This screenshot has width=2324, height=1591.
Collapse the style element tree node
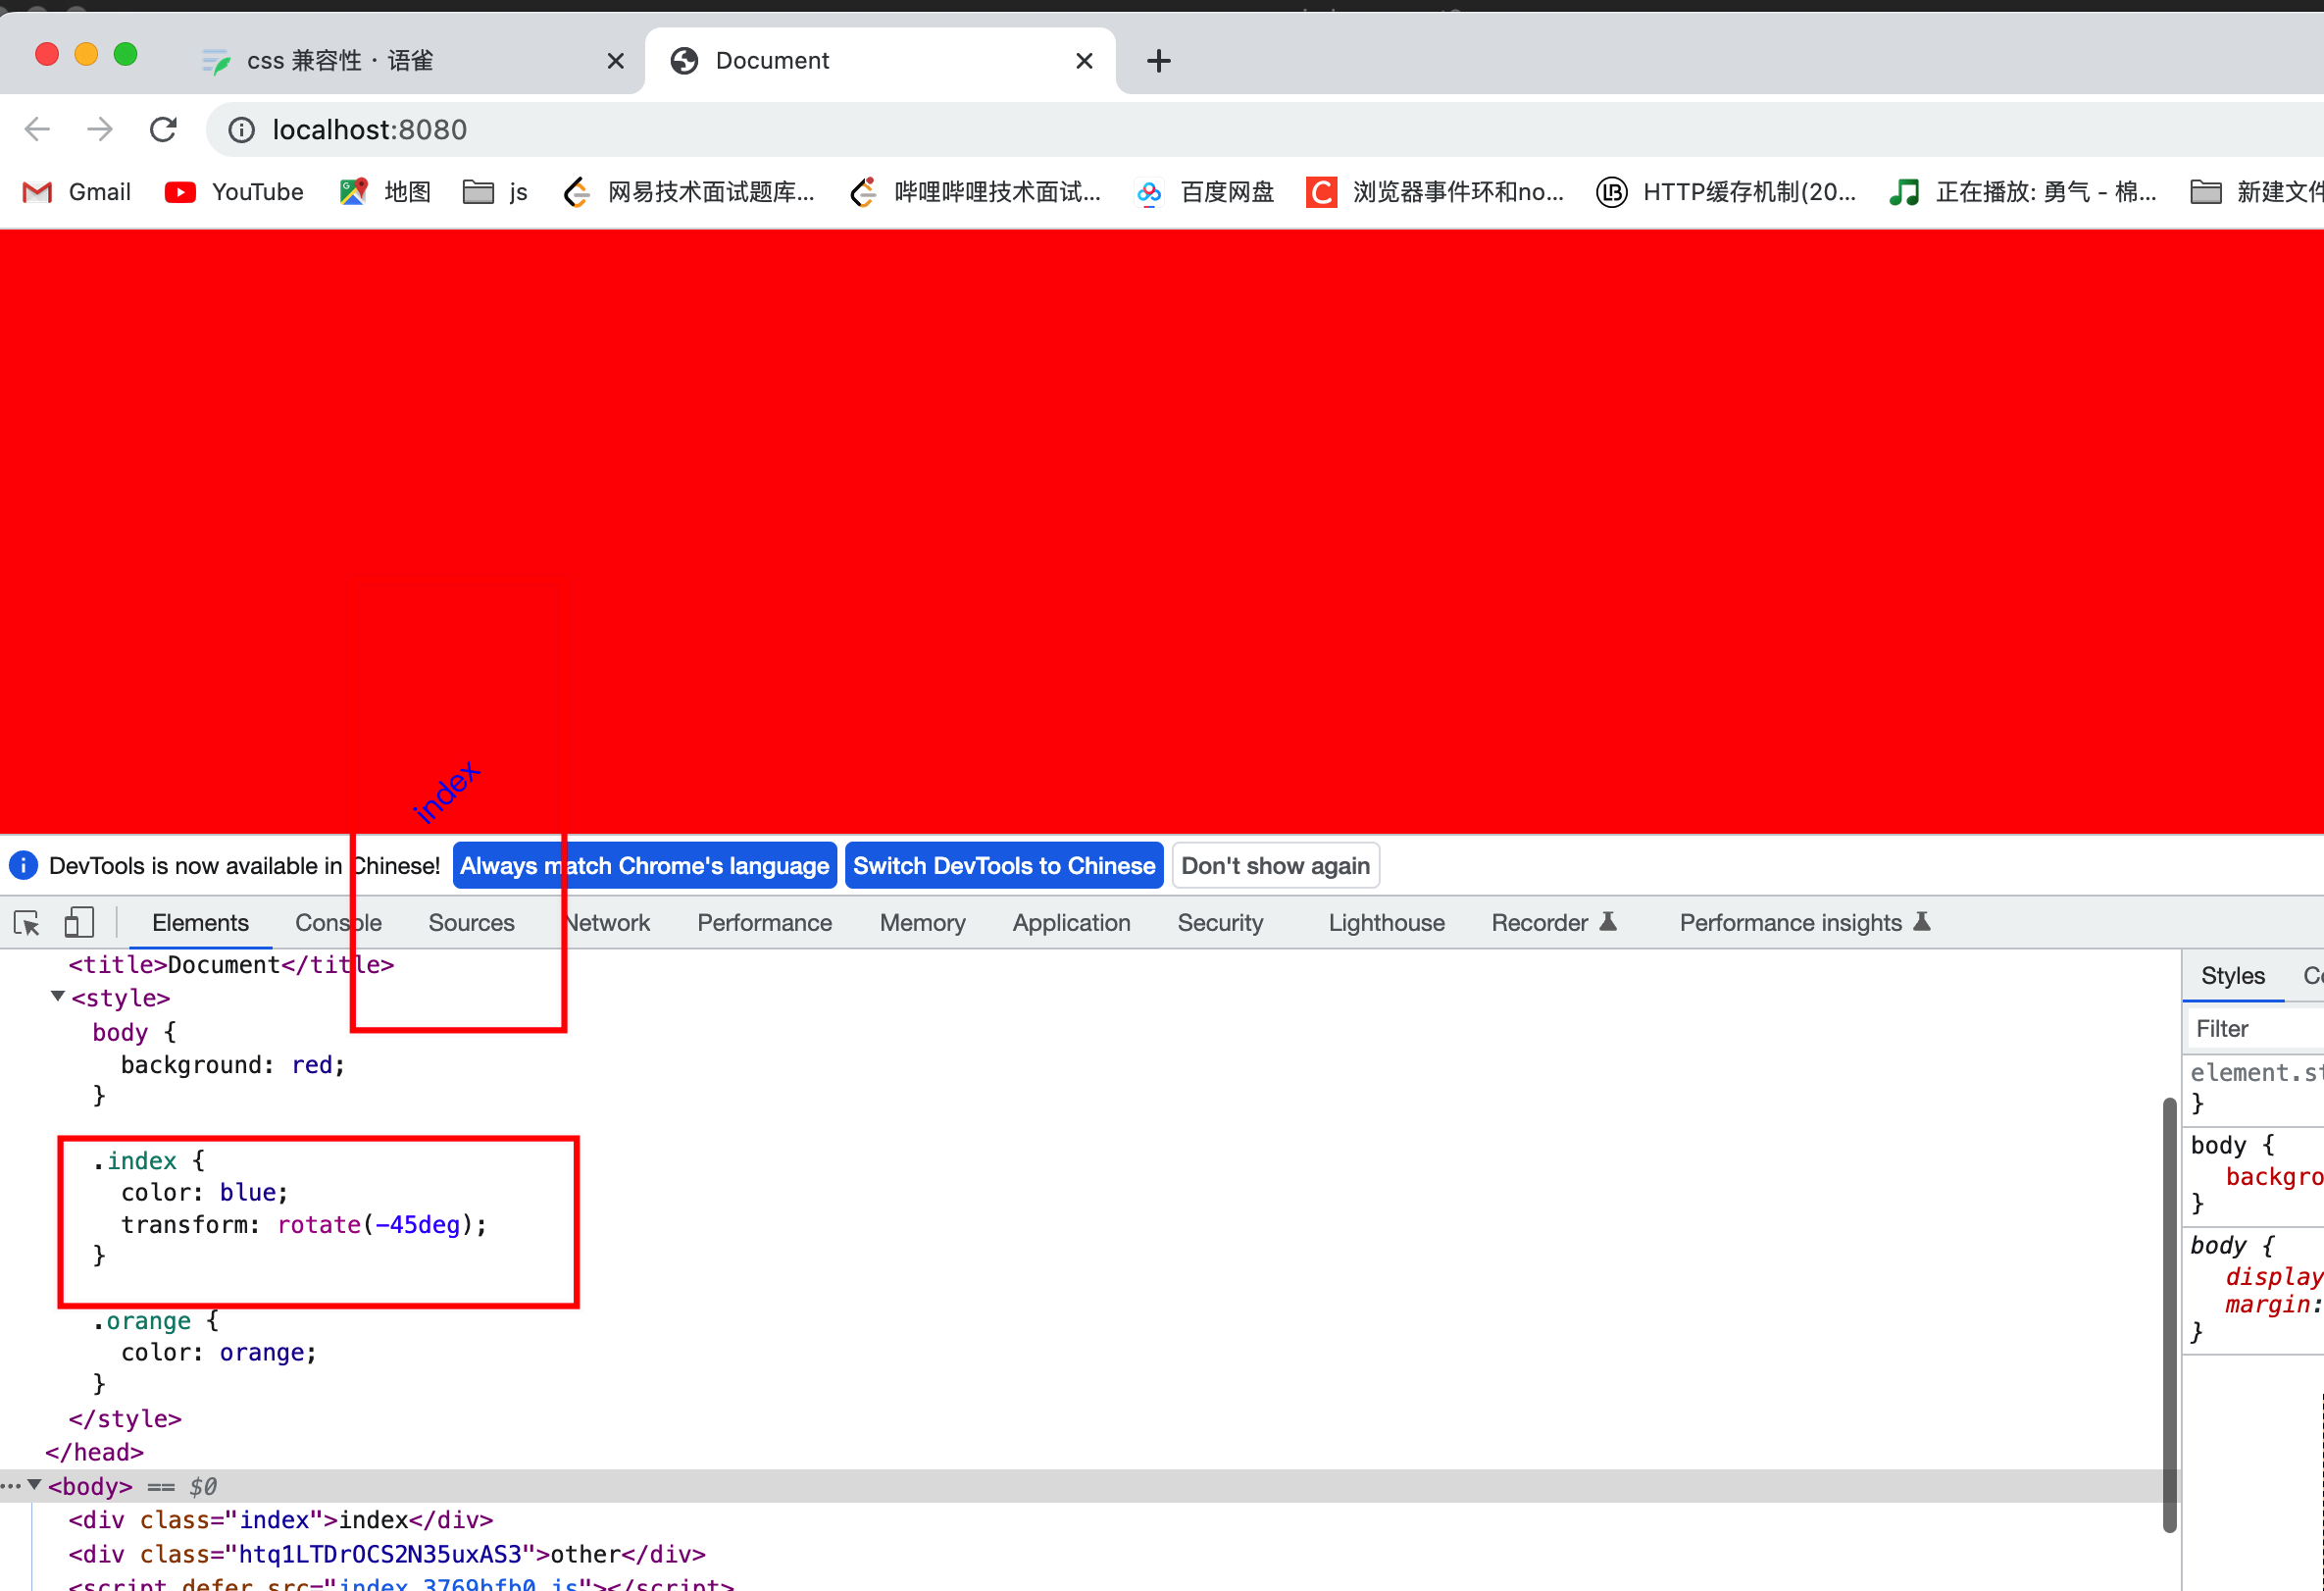coord(58,997)
